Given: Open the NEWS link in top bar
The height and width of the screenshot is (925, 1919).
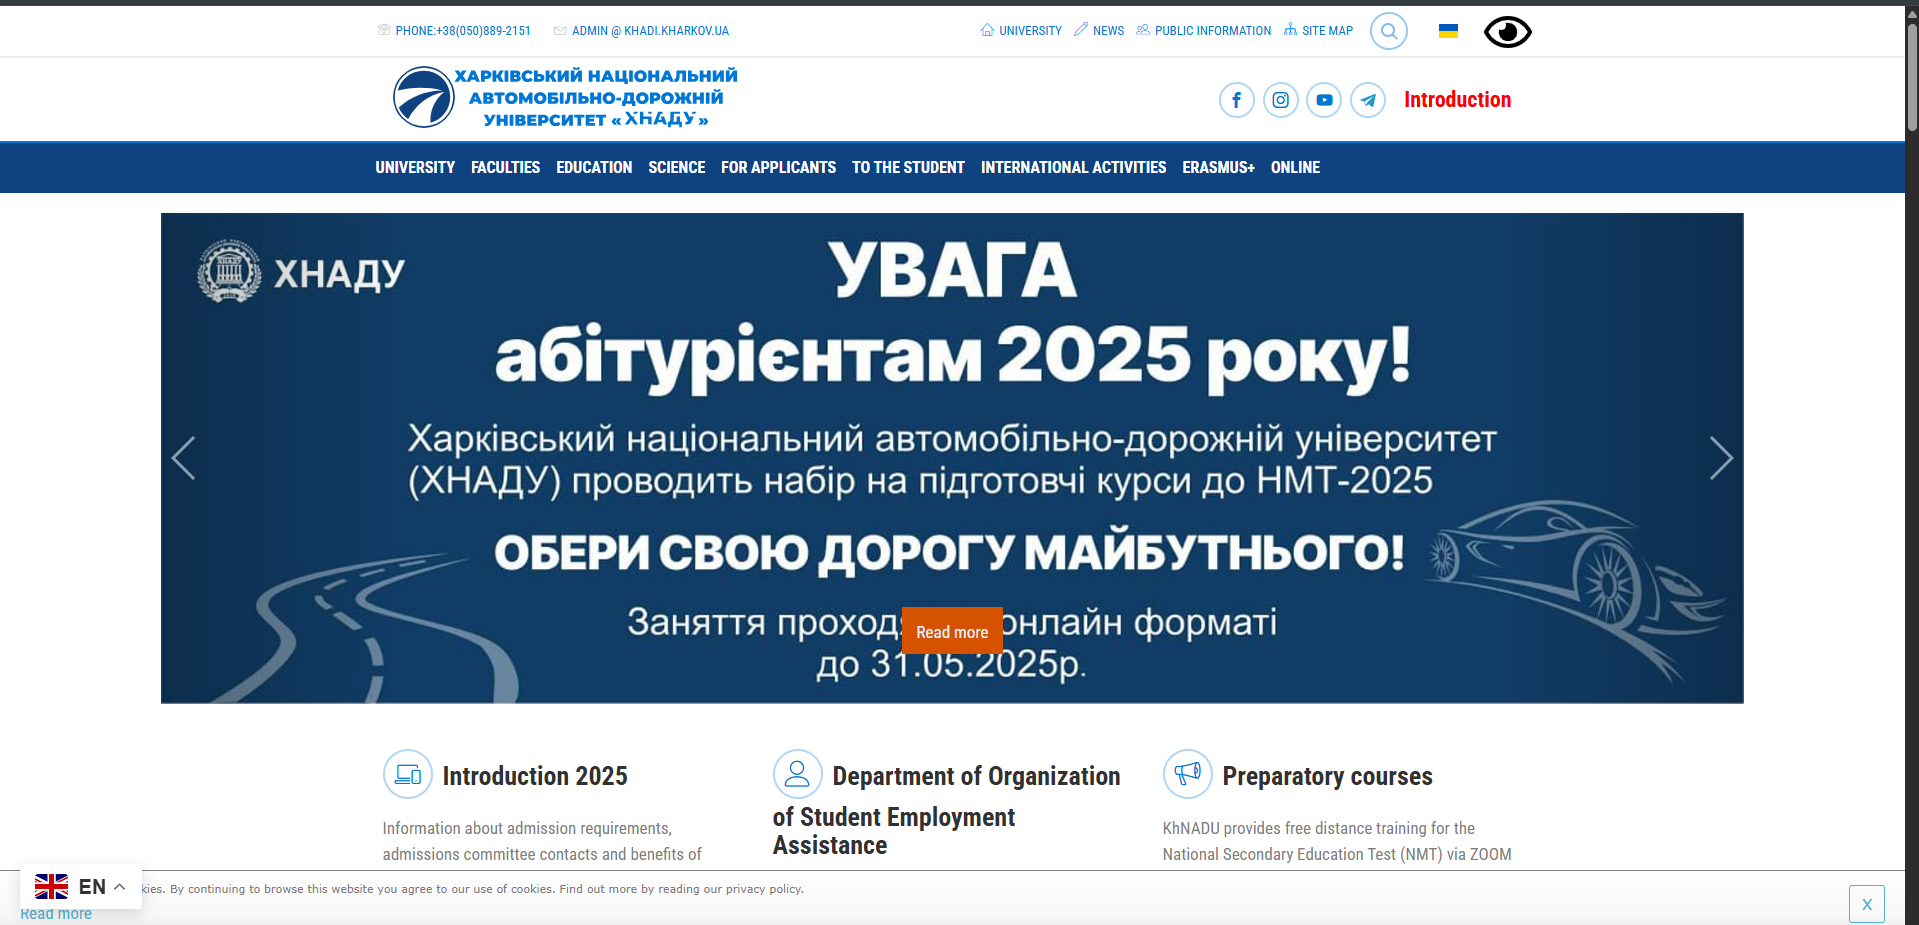Looking at the screenshot, I should point(1099,31).
